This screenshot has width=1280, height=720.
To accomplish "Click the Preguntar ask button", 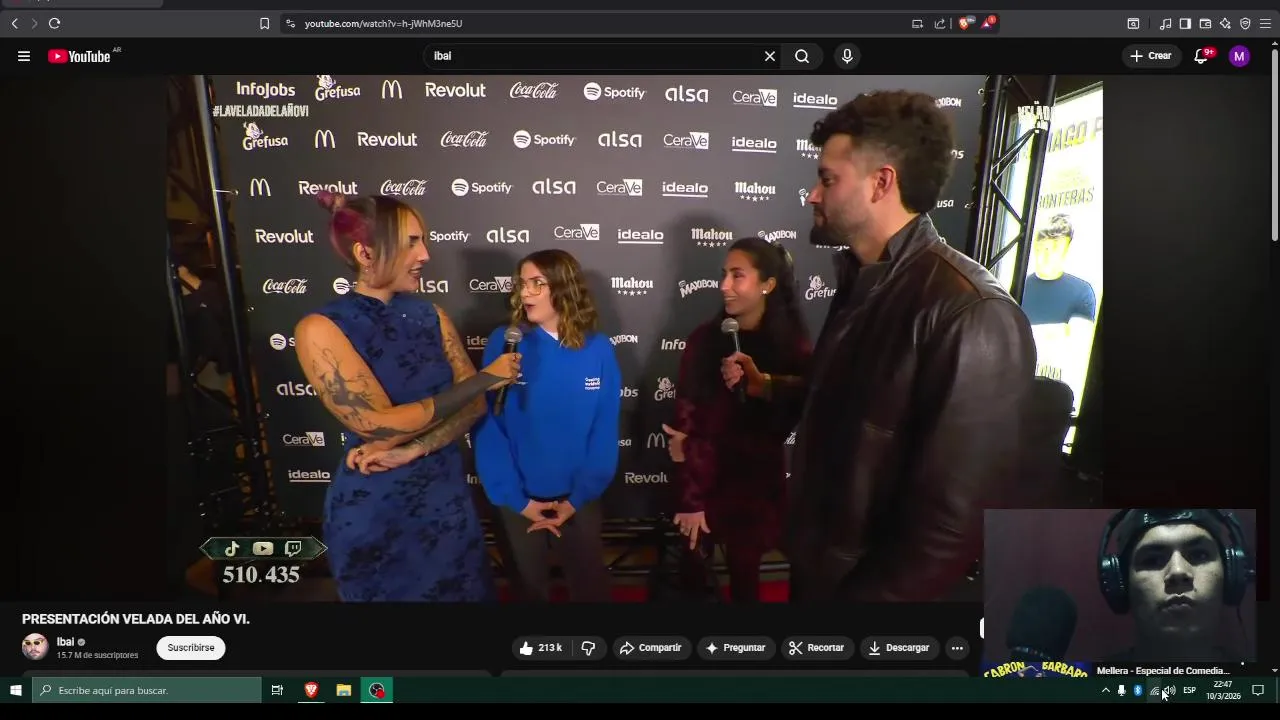I will tap(735, 648).
